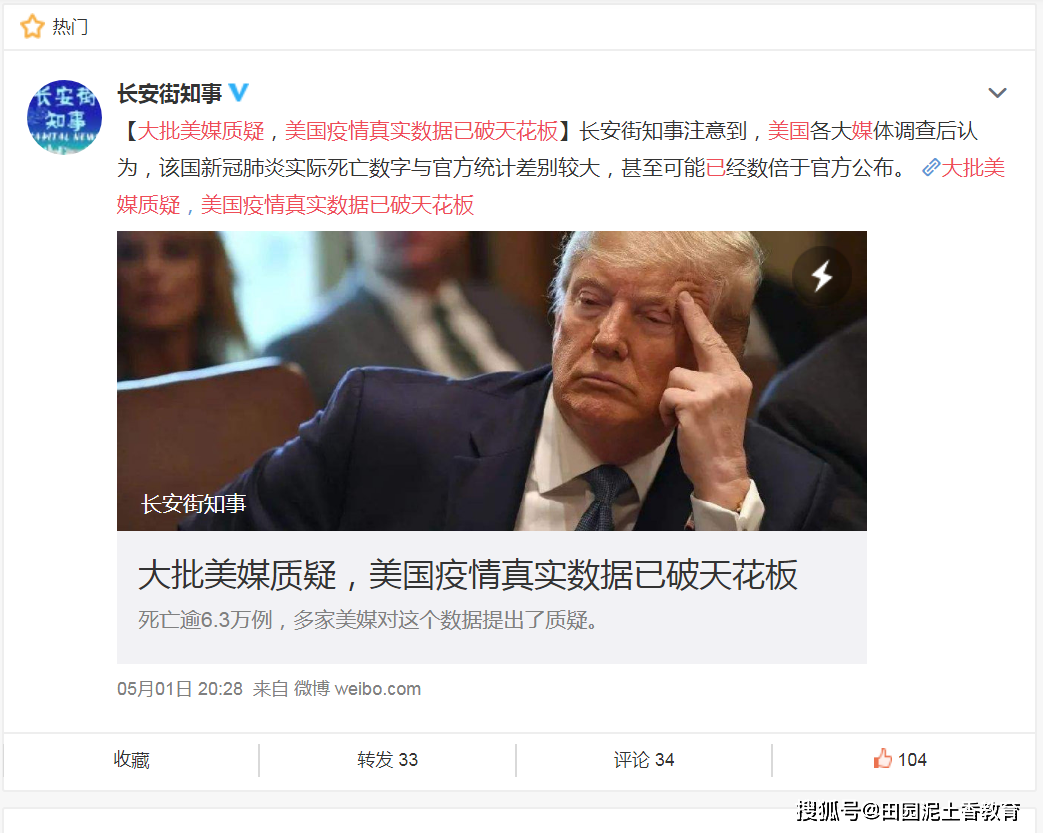Select the 热门 tab label
The image size is (1043, 833).
tap(70, 27)
